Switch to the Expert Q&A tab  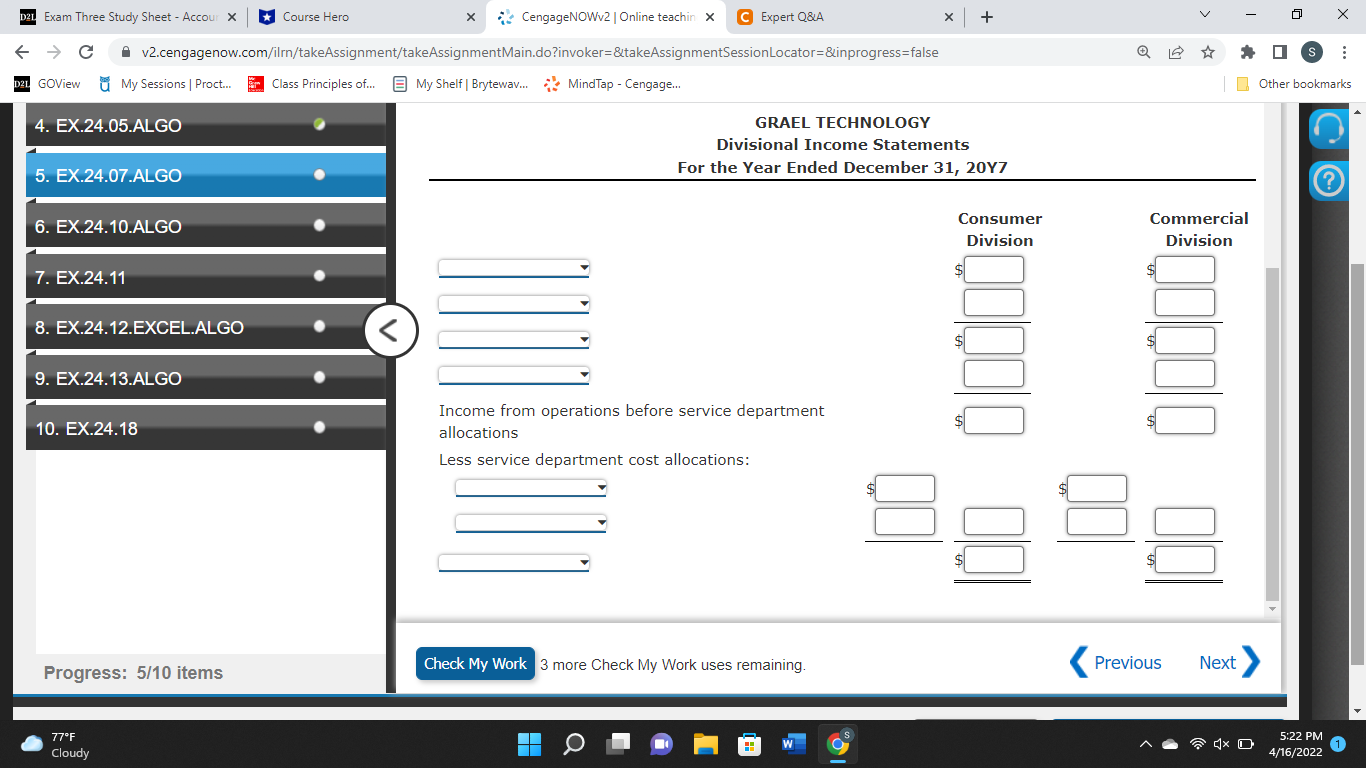846,17
